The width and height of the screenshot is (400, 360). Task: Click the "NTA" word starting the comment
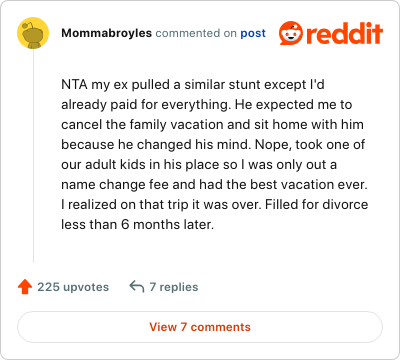coord(74,85)
